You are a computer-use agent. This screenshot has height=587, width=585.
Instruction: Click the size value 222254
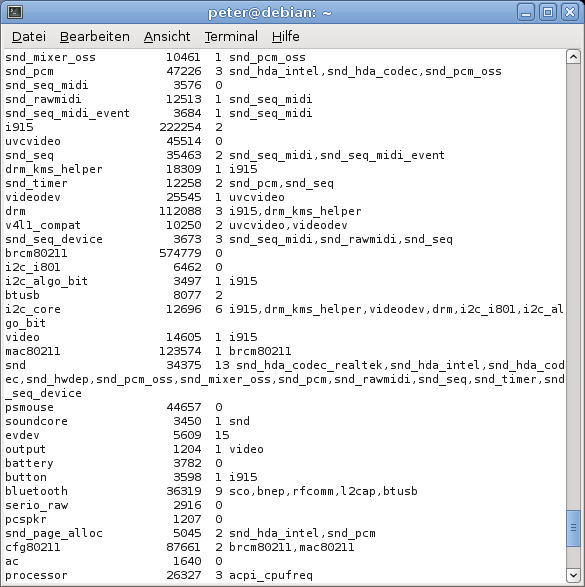(180, 127)
